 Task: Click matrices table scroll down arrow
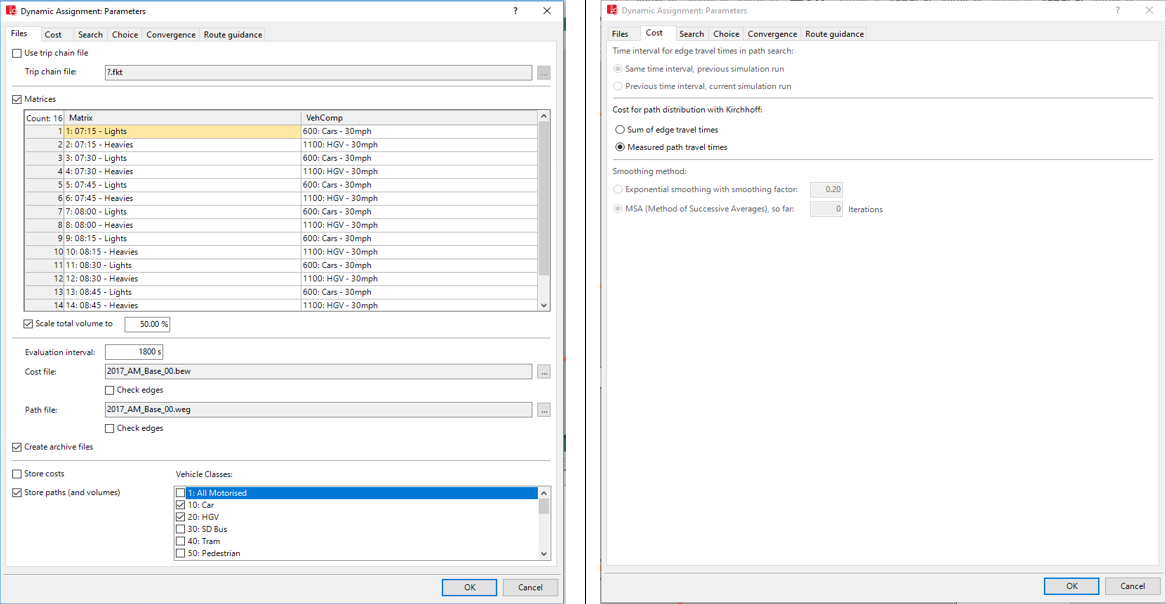pyautogui.click(x=544, y=304)
